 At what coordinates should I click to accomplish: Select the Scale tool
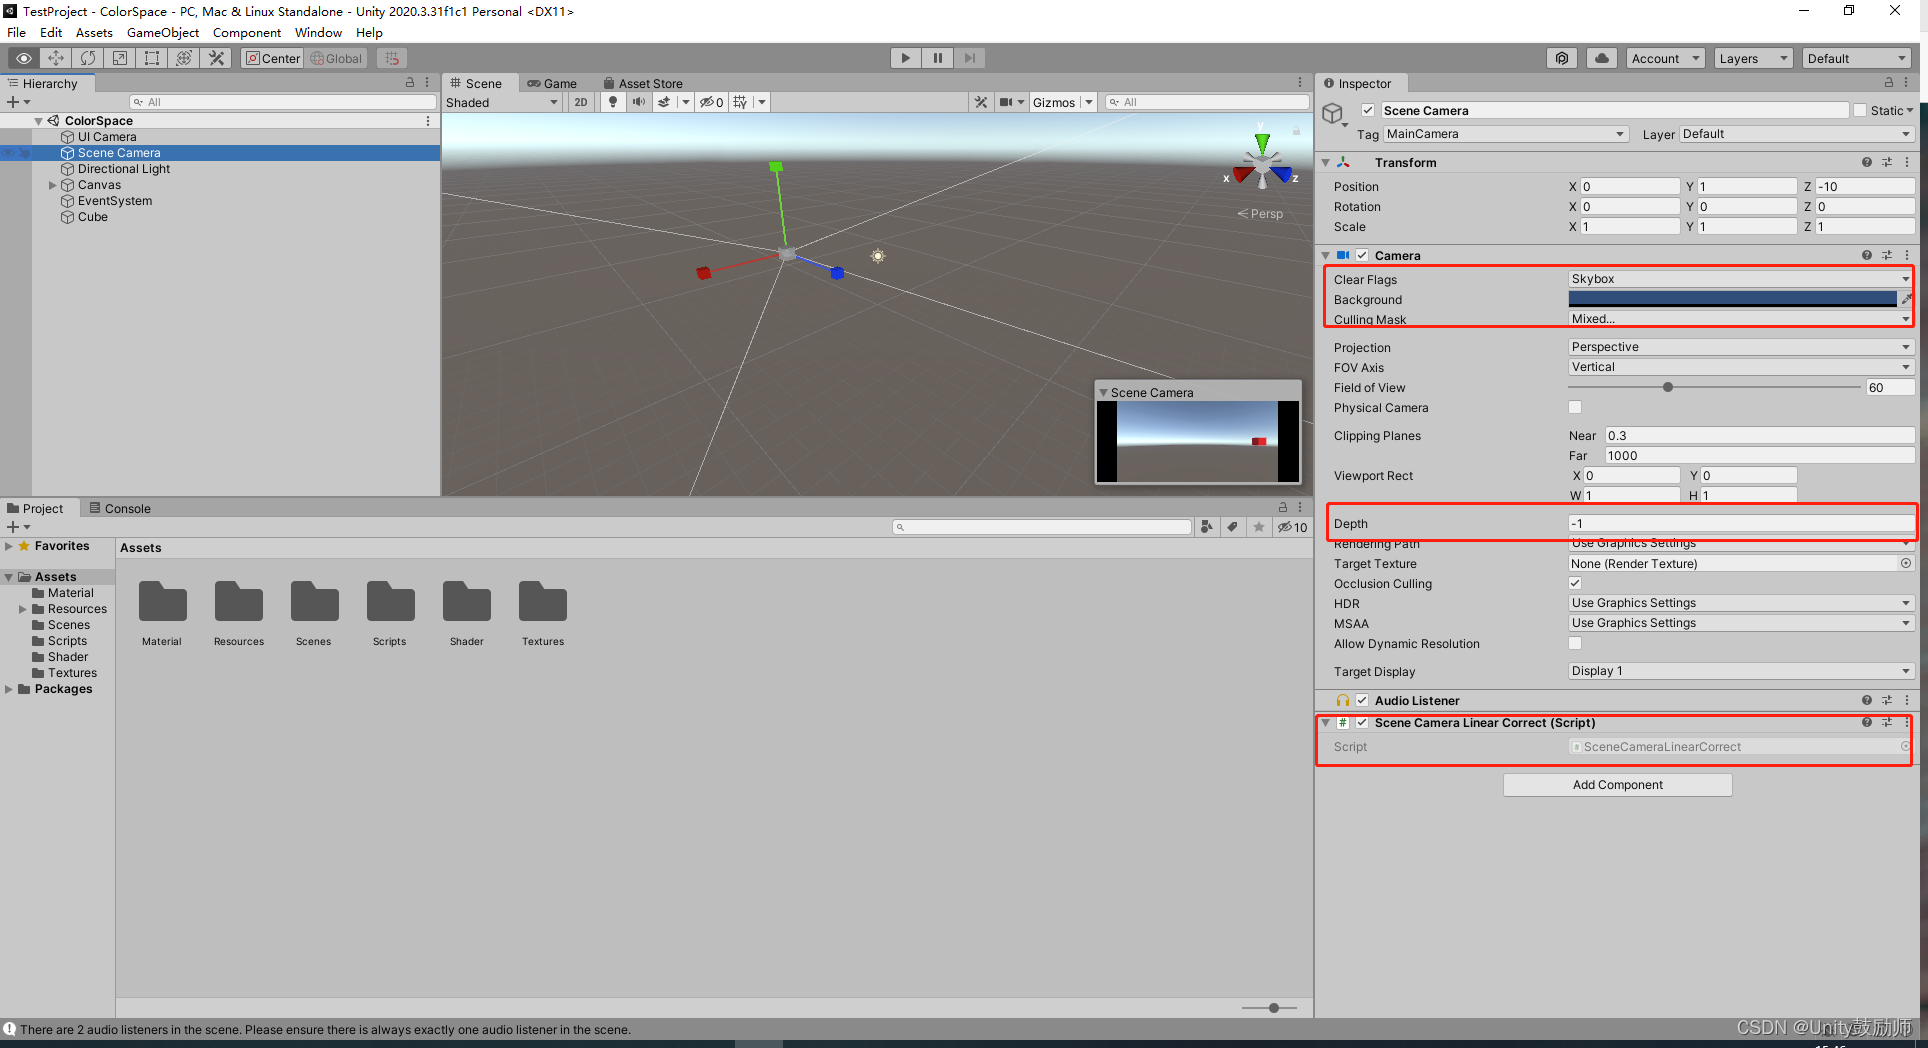coord(120,58)
